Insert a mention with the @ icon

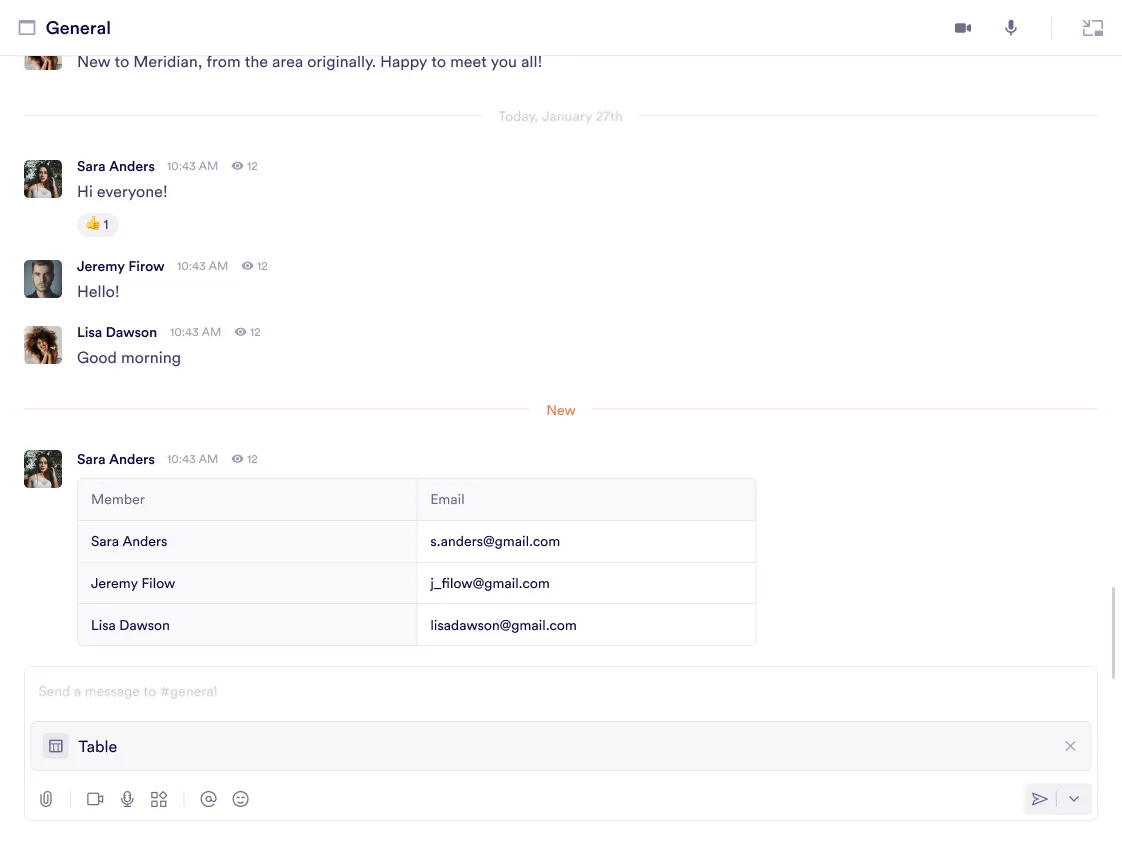[208, 799]
